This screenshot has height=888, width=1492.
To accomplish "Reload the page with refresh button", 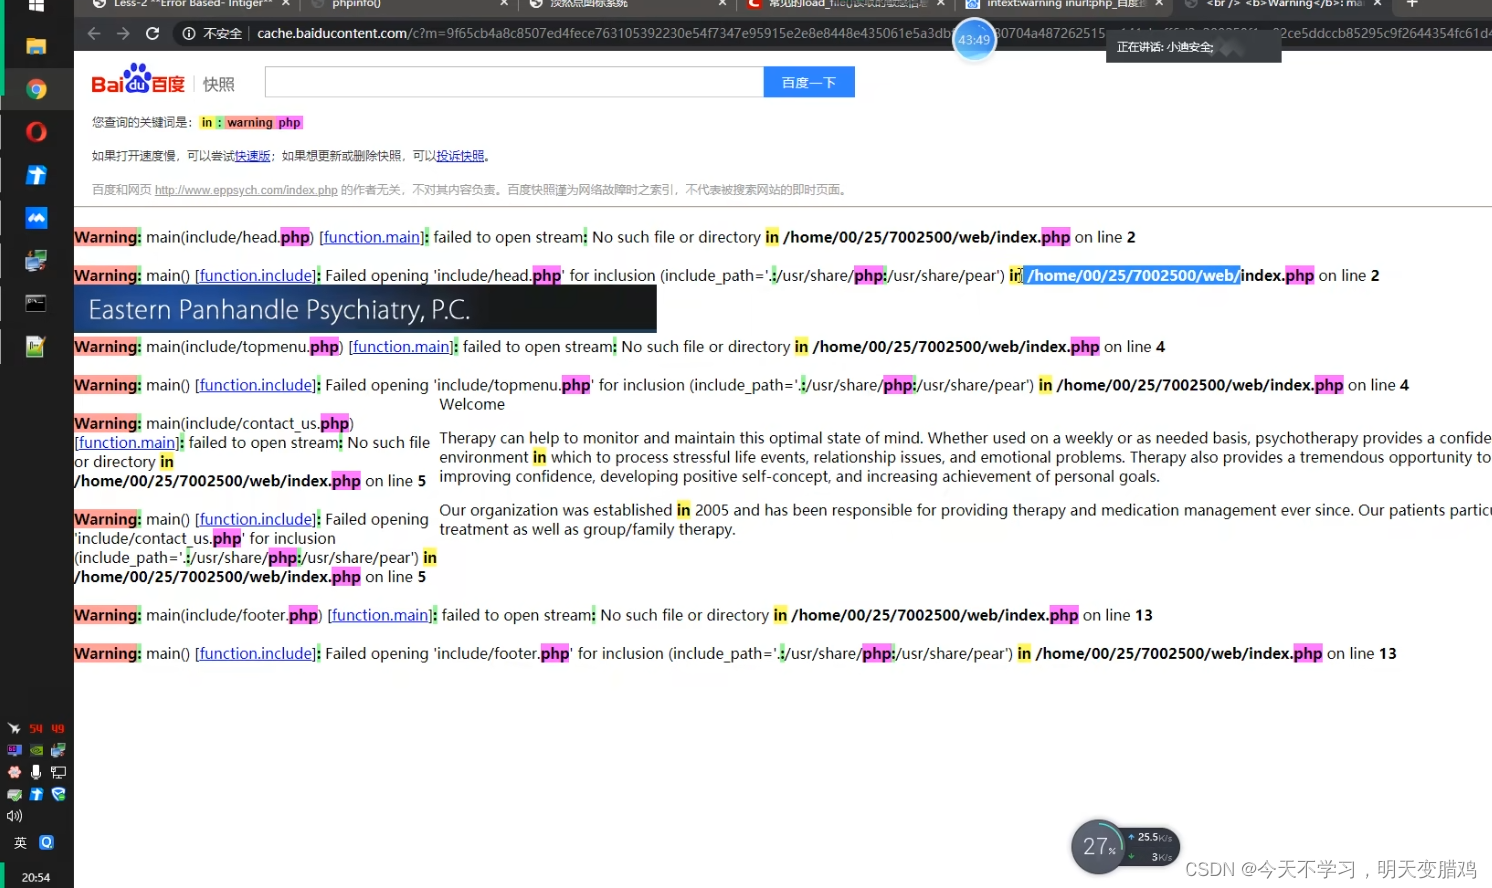I will pyautogui.click(x=153, y=33).
